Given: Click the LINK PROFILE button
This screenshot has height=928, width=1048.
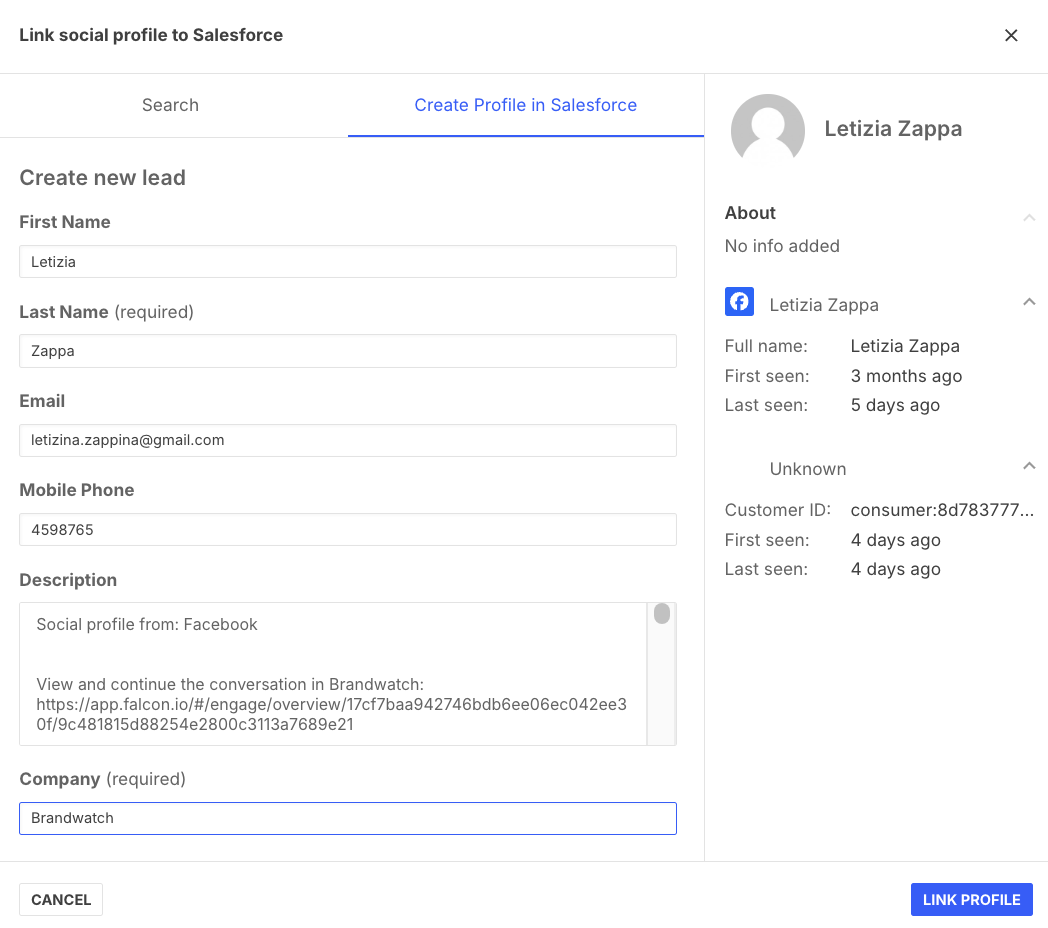Looking at the screenshot, I should pos(971,899).
